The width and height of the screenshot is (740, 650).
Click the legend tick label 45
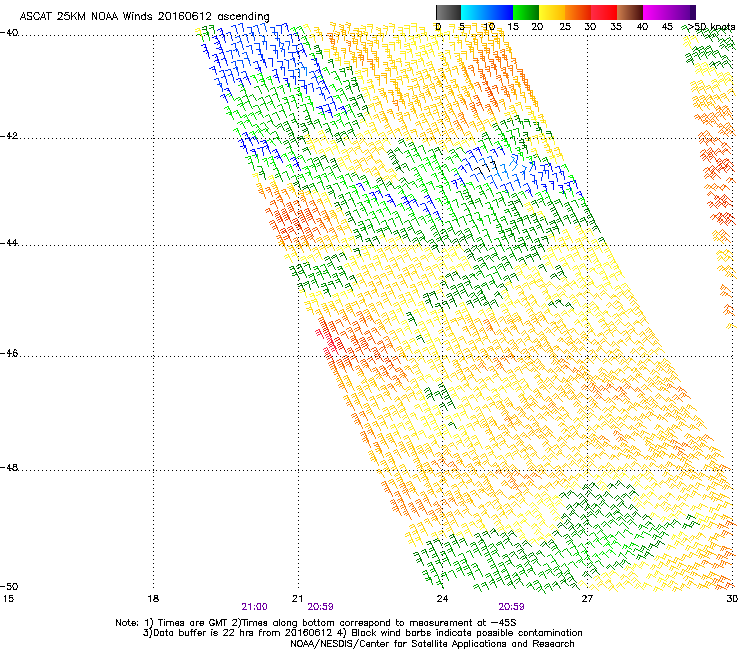(667, 27)
